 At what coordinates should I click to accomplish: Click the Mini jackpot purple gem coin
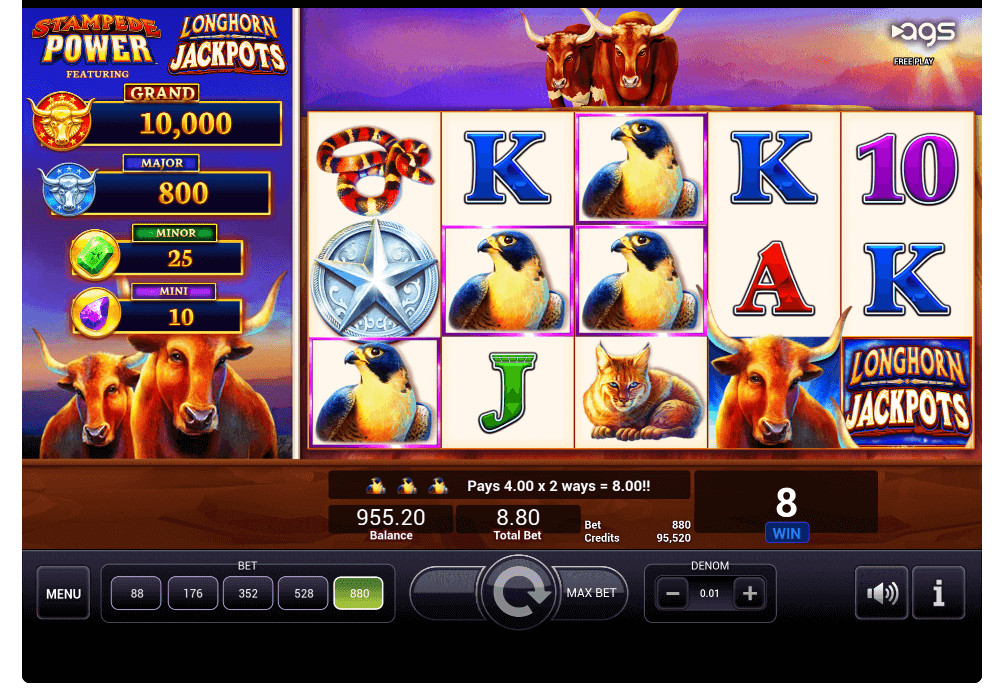click(x=96, y=313)
